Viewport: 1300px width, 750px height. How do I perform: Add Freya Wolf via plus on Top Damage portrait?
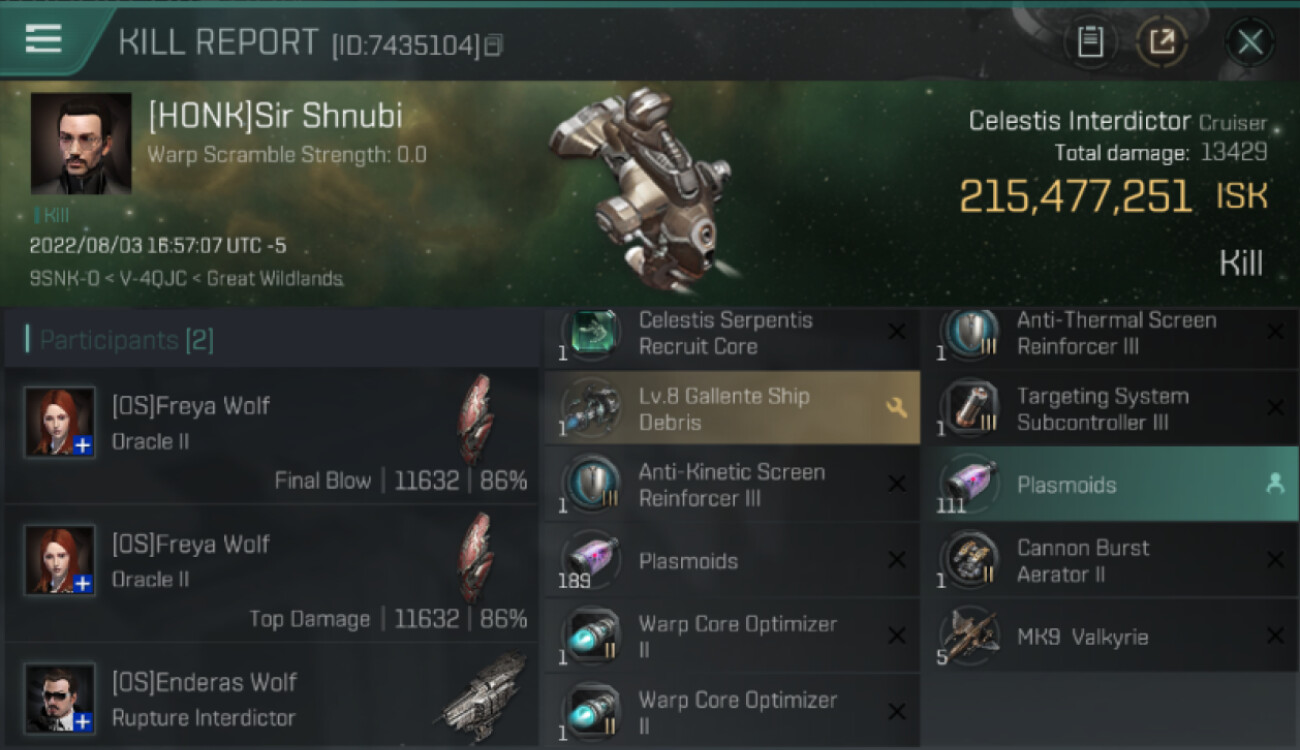tap(84, 584)
